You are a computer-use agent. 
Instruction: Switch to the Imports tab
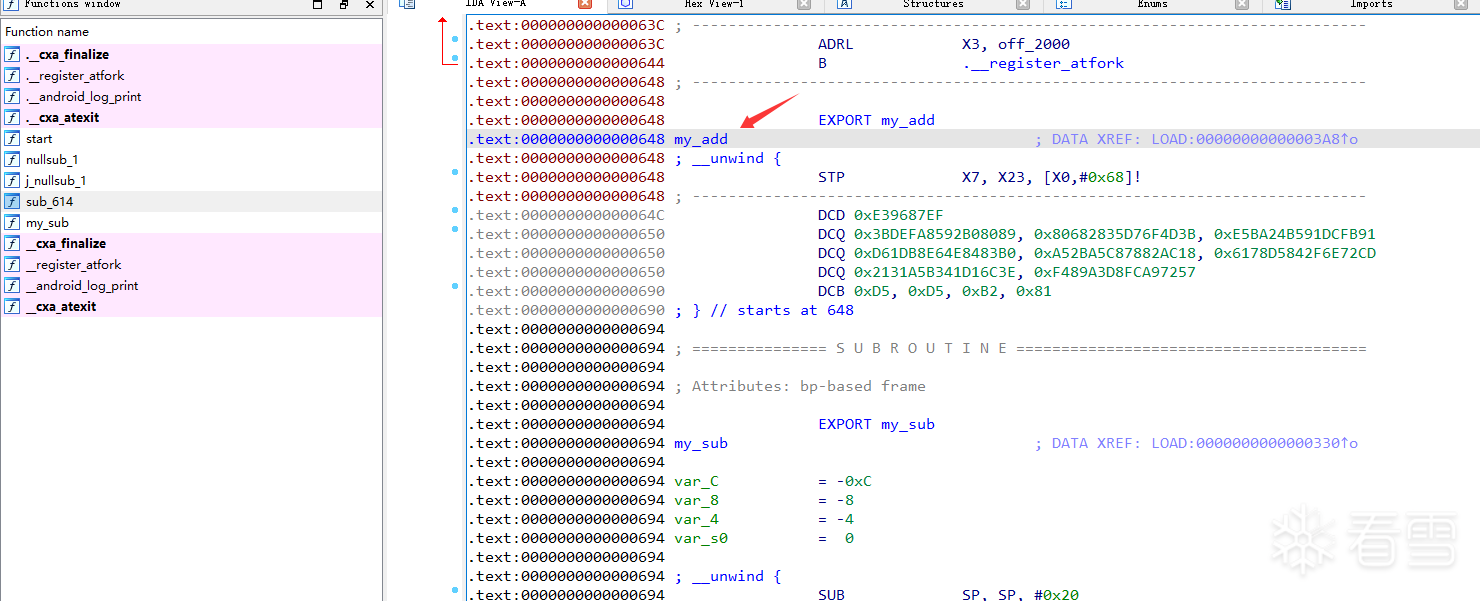point(1371,4)
